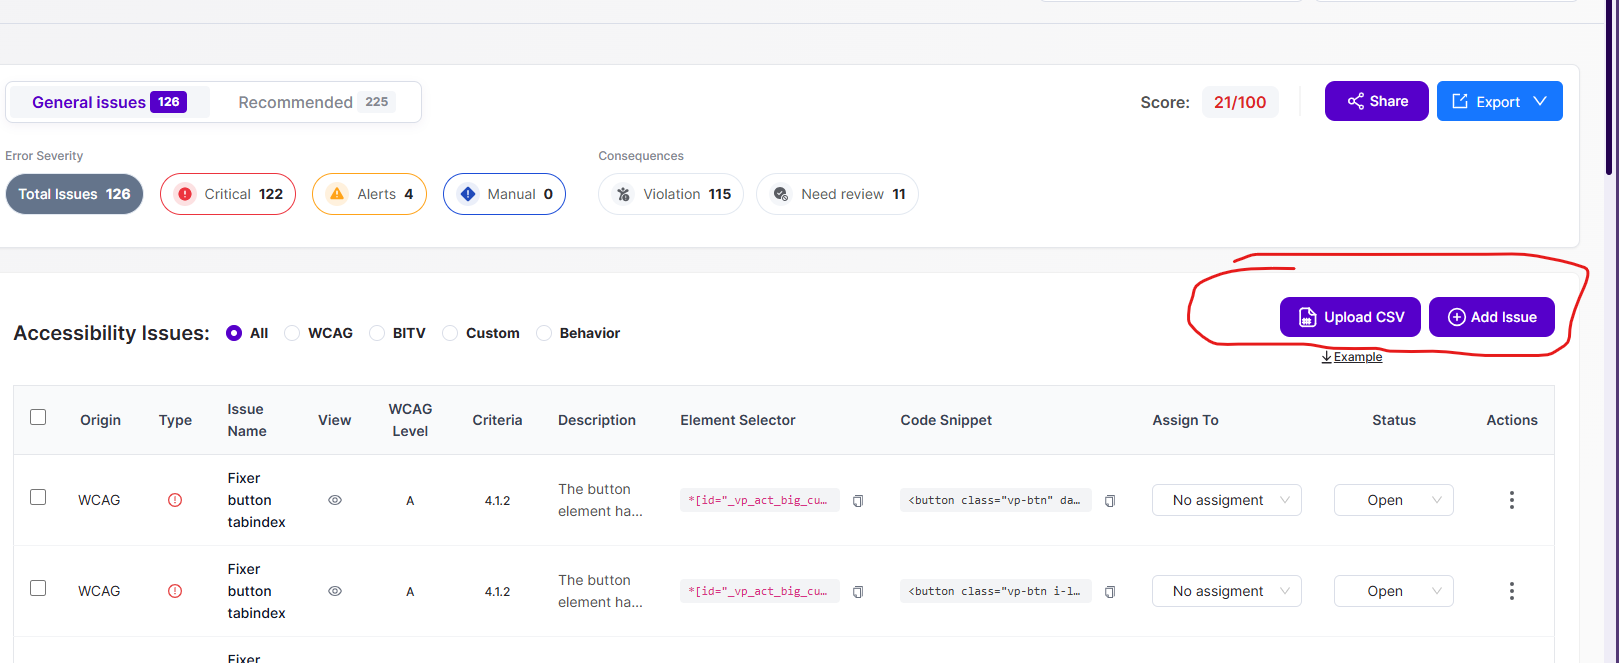
Task: Click the Alerts warning triangle icon
Action: pos(337,194)
